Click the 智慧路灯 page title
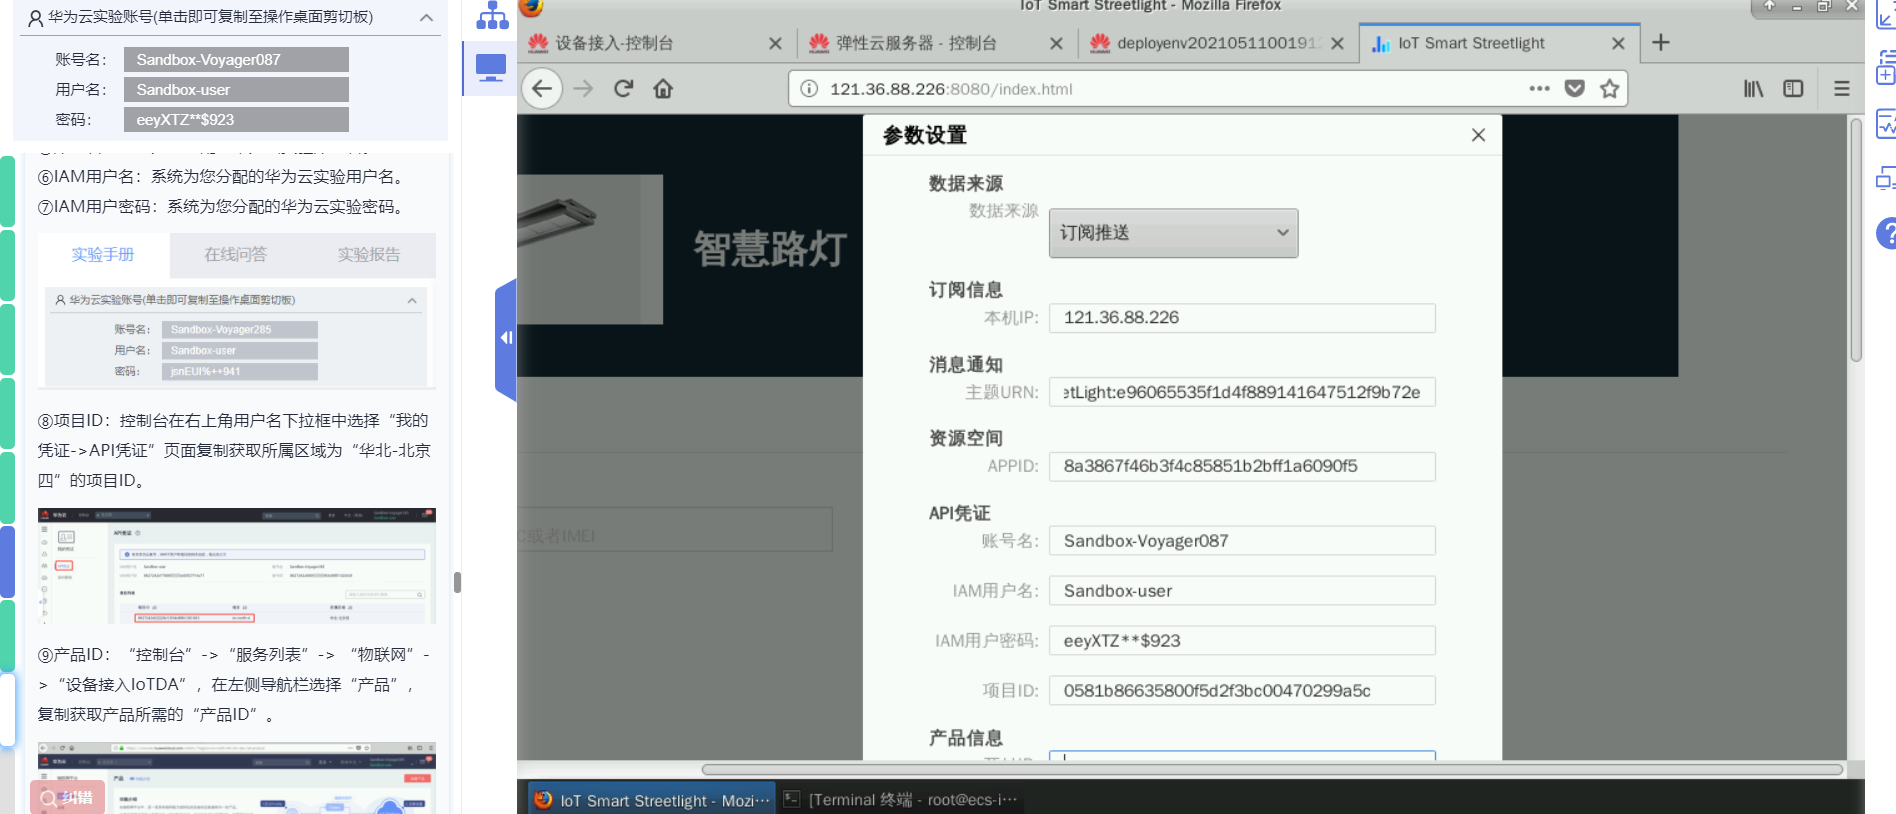 point(771,249)
